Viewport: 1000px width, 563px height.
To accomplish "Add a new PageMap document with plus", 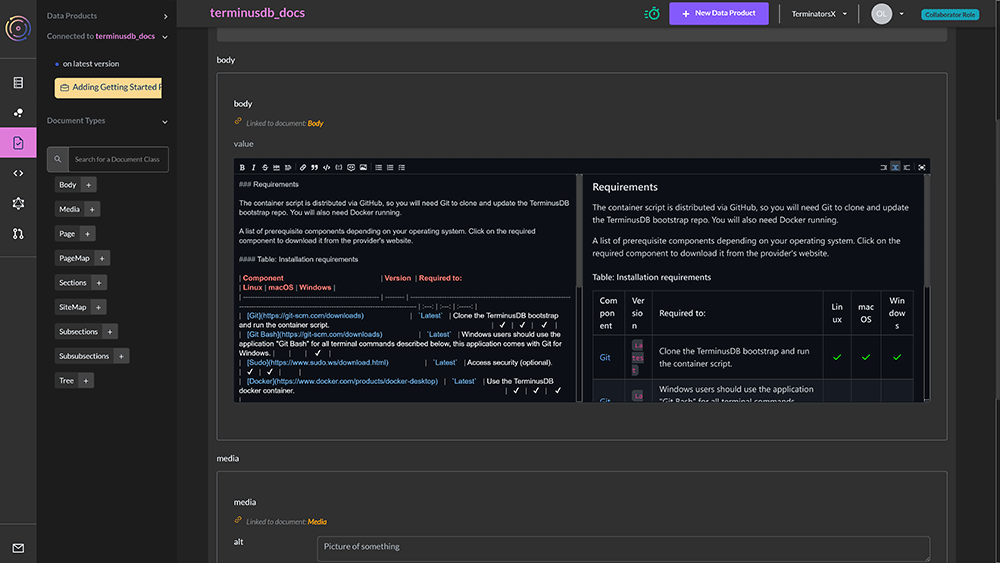I will point(101,258).
